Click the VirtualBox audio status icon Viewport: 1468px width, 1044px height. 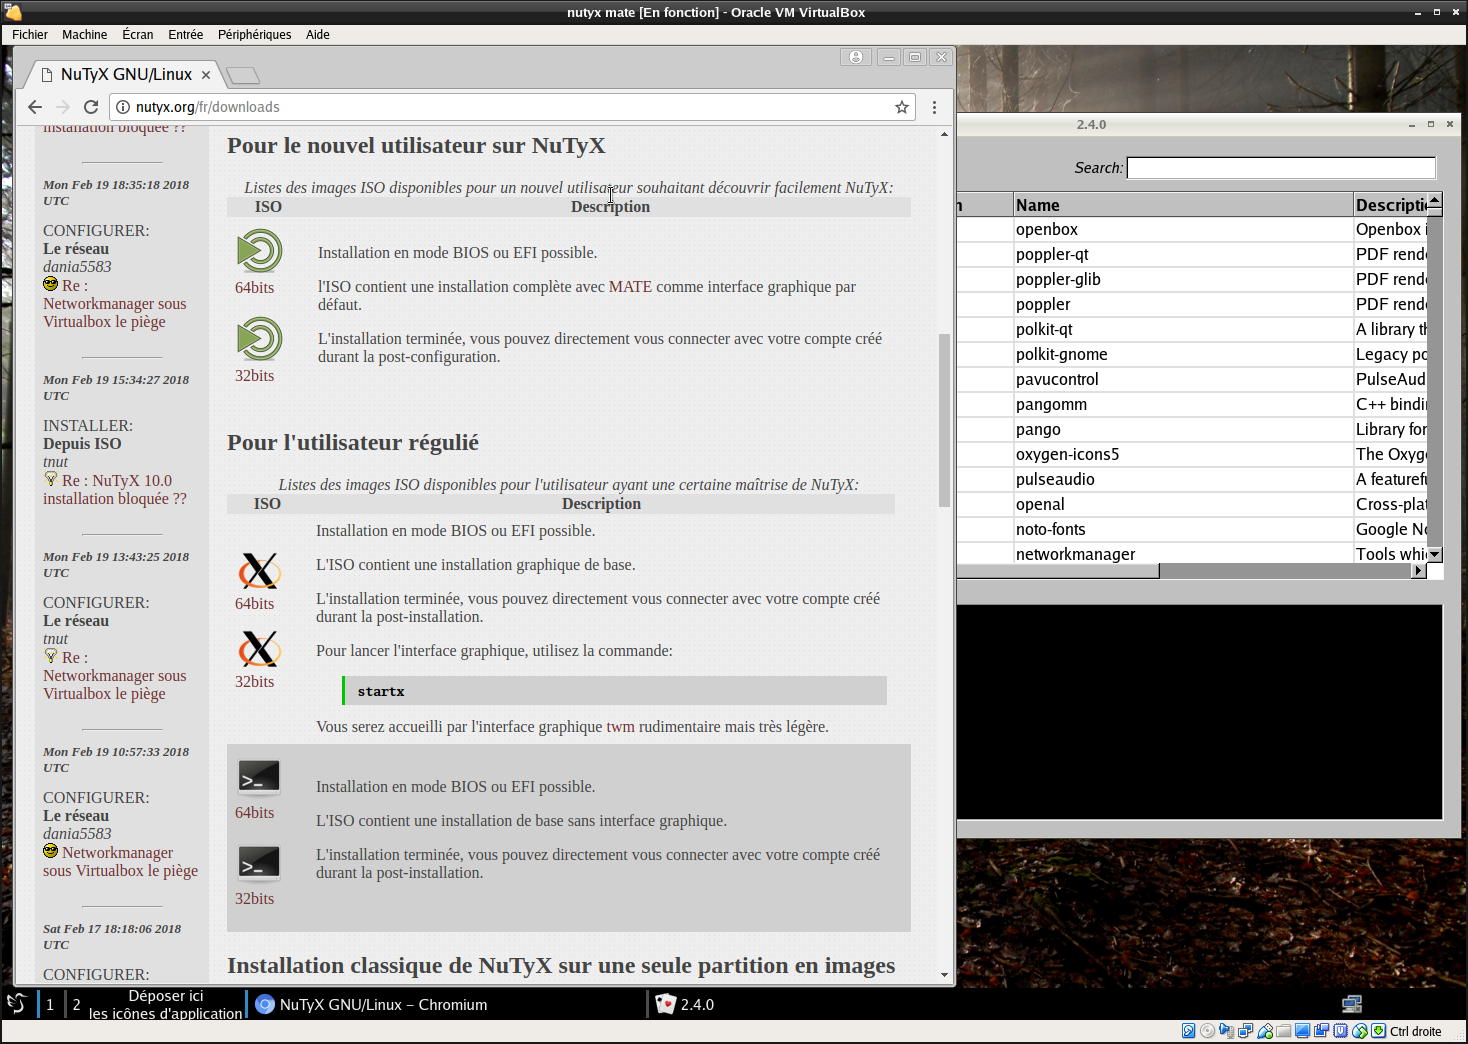coord(1226,1031)
